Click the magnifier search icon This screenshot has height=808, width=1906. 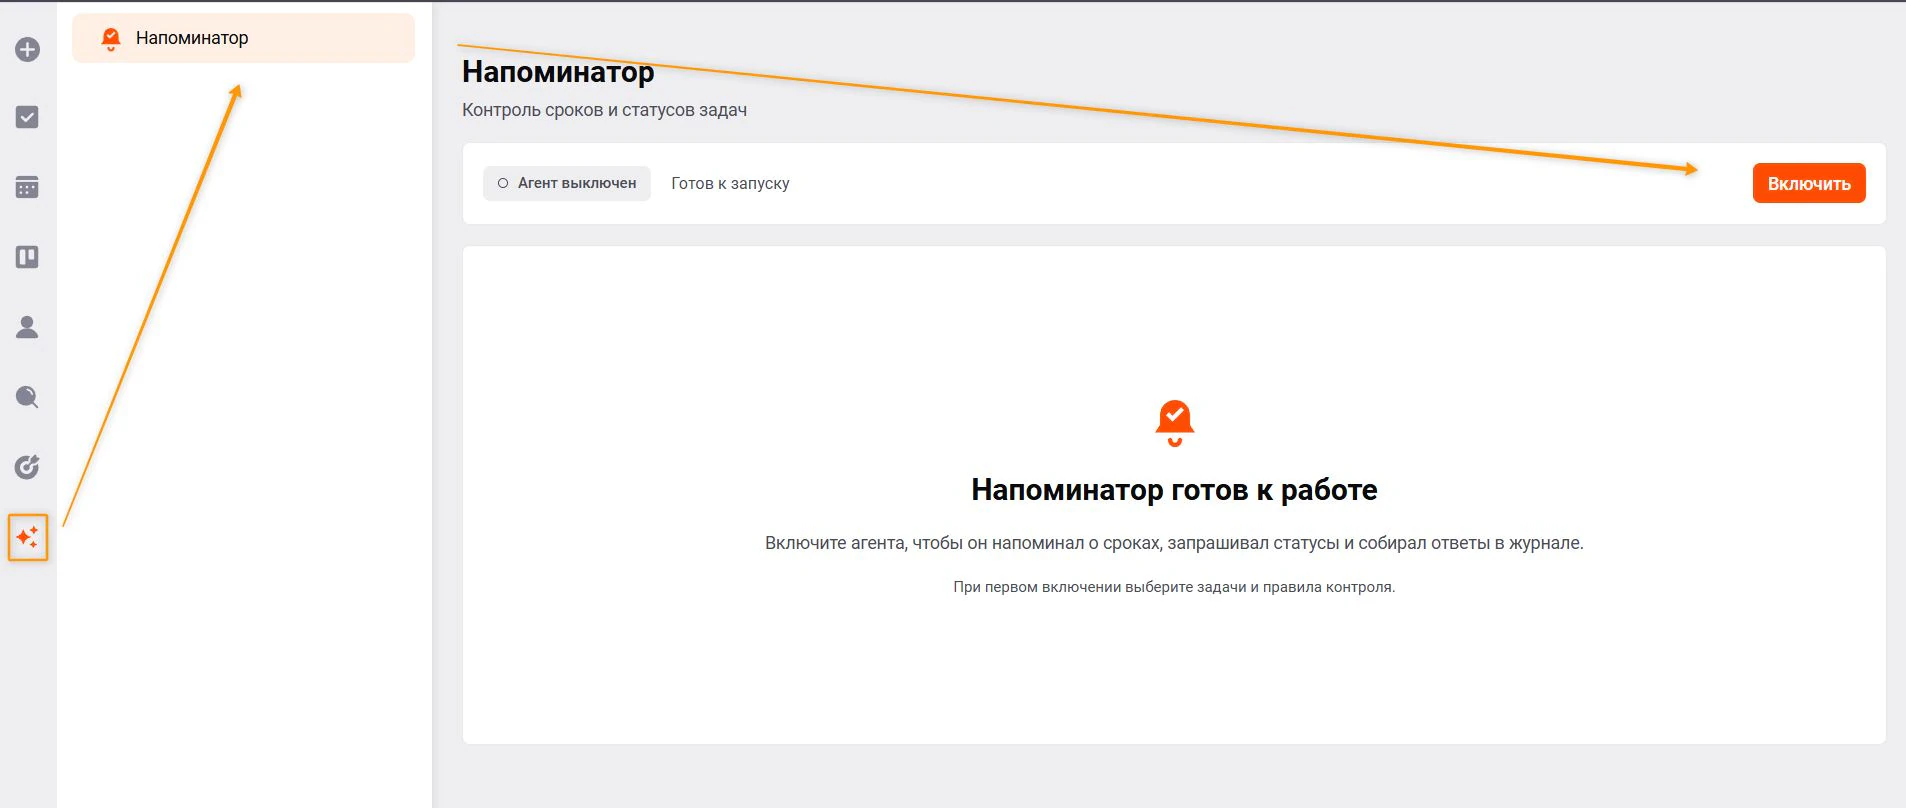click(27, 397)
